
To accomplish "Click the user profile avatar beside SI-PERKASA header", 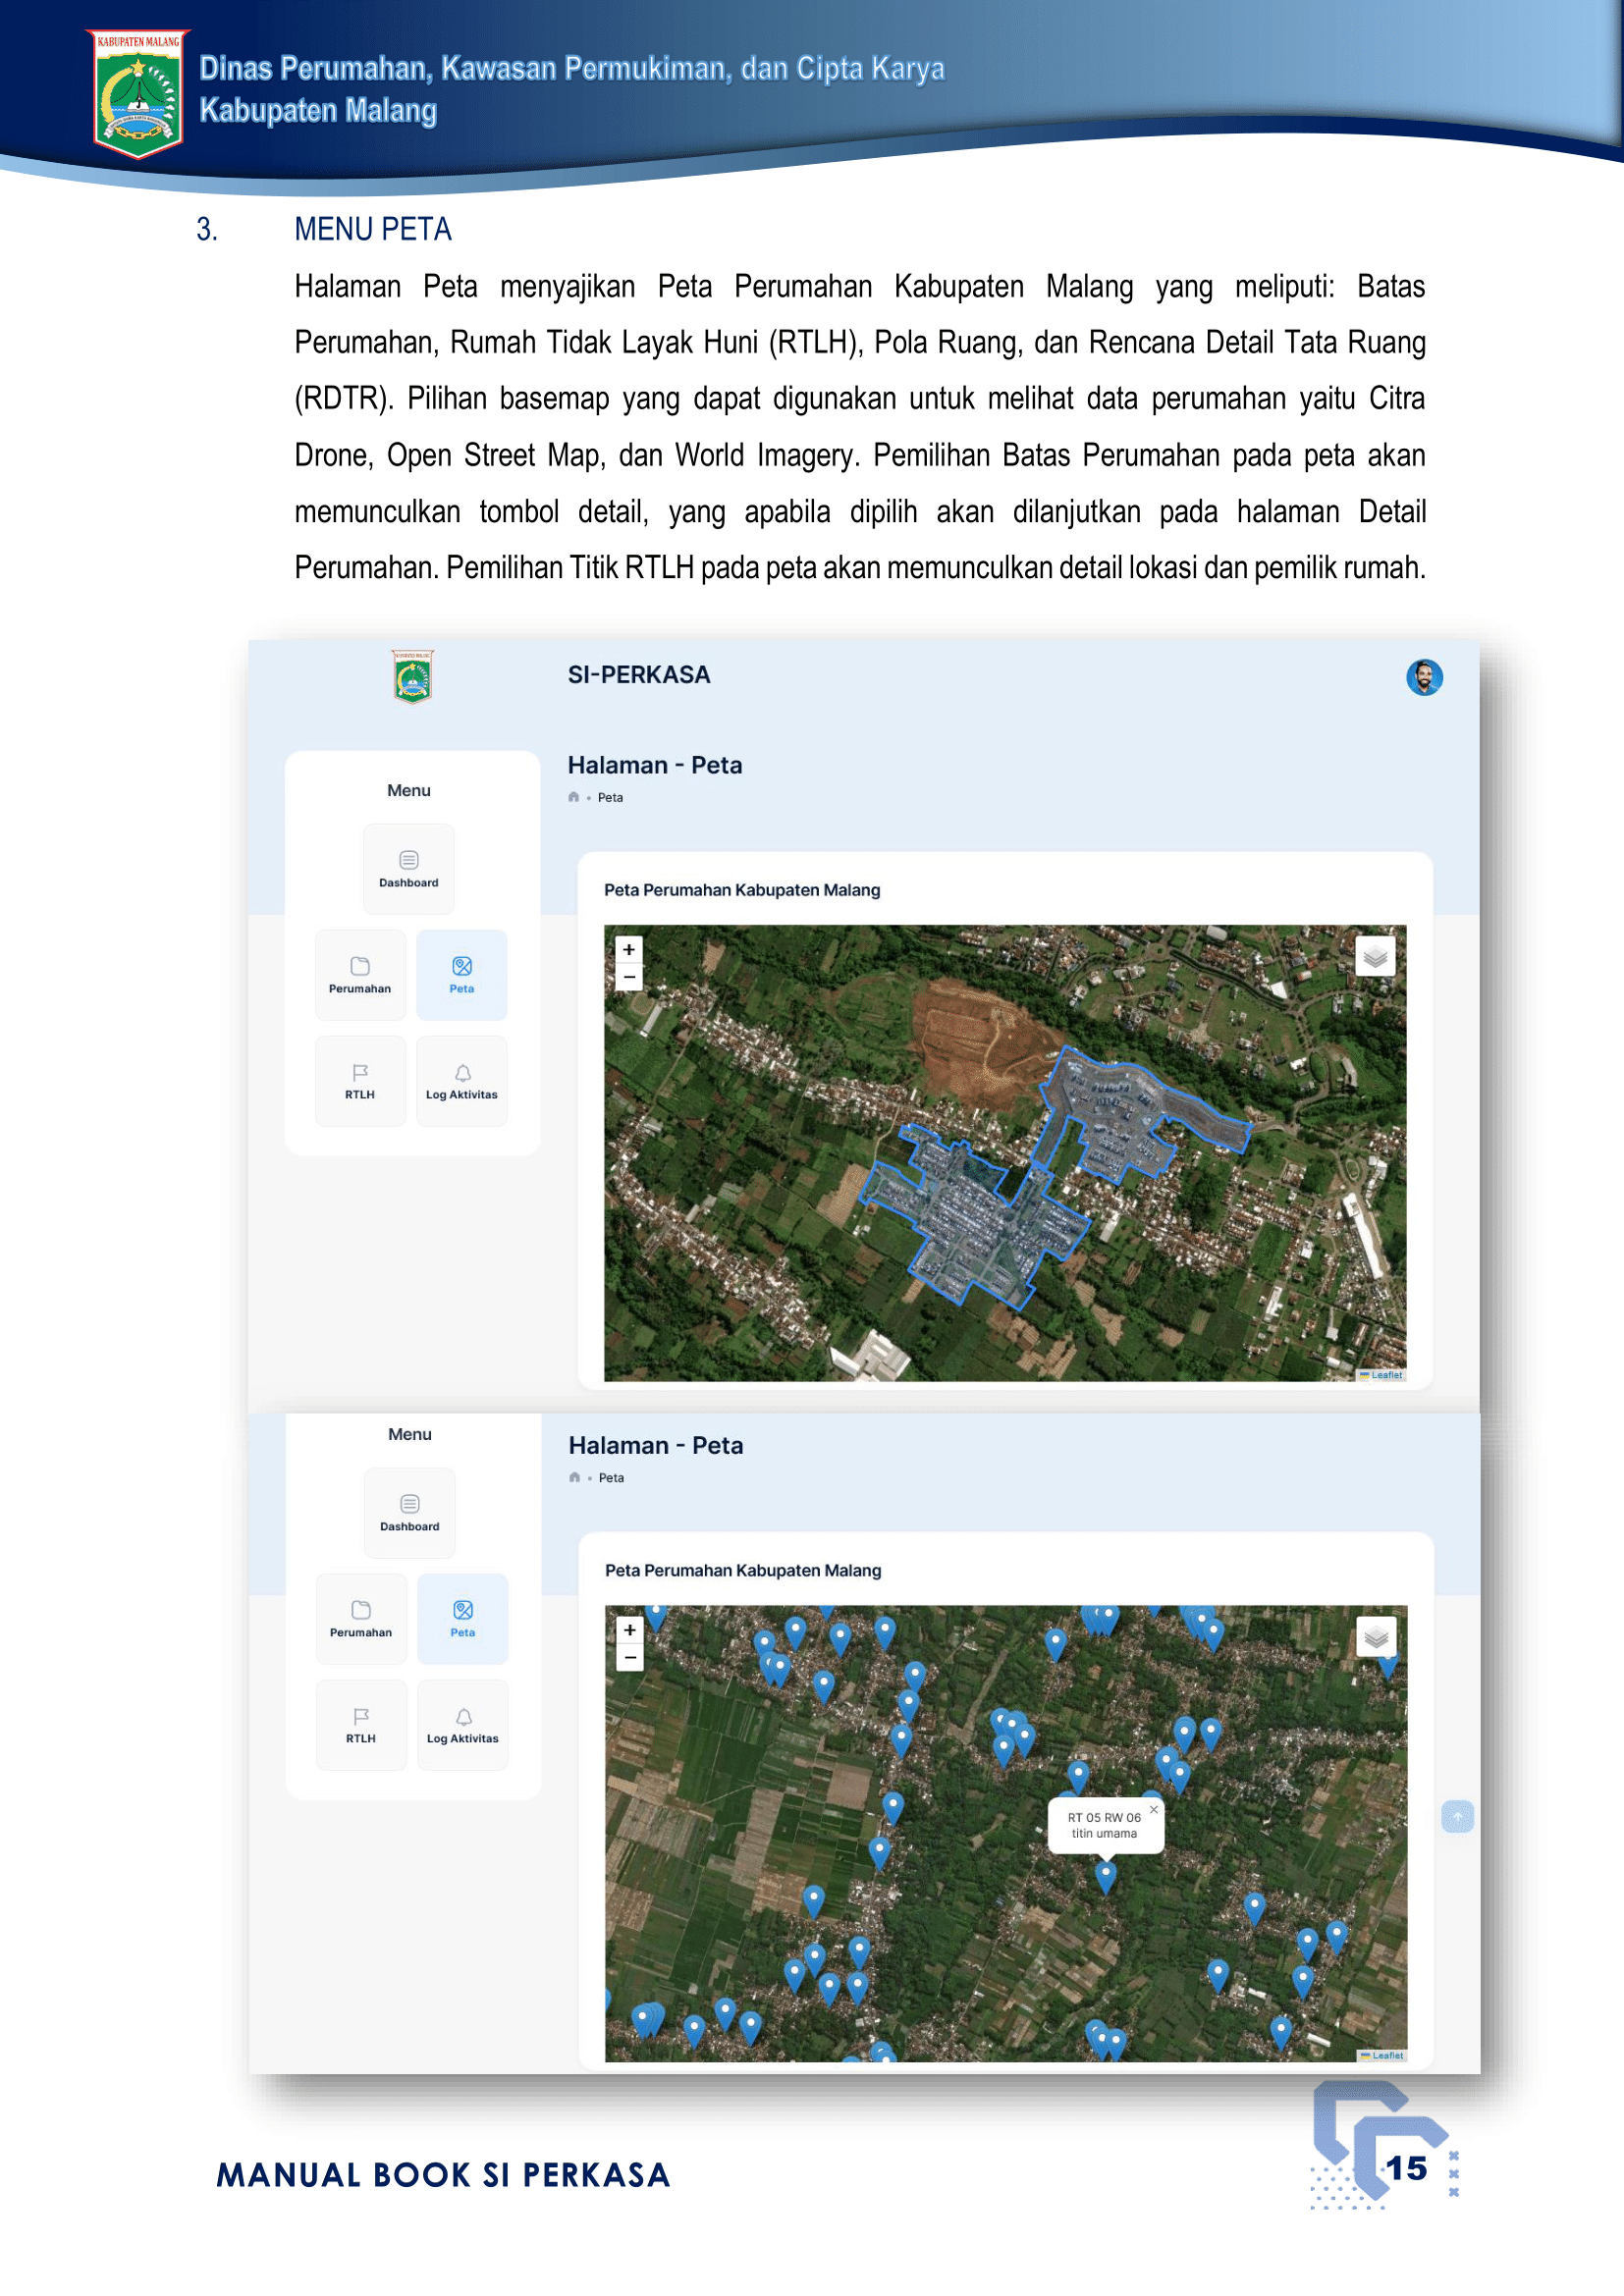I will click(x=1423, y=677).
